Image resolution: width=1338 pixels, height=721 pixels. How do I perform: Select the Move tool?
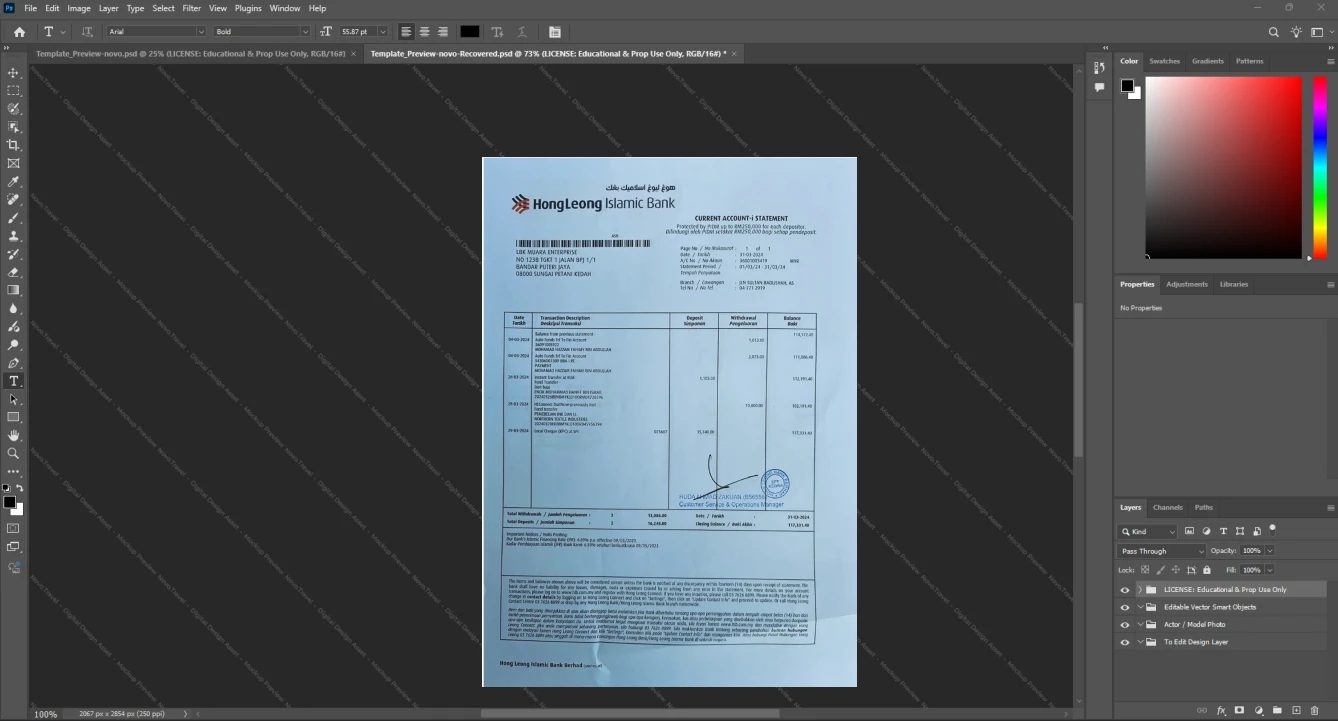coord(14,73)
